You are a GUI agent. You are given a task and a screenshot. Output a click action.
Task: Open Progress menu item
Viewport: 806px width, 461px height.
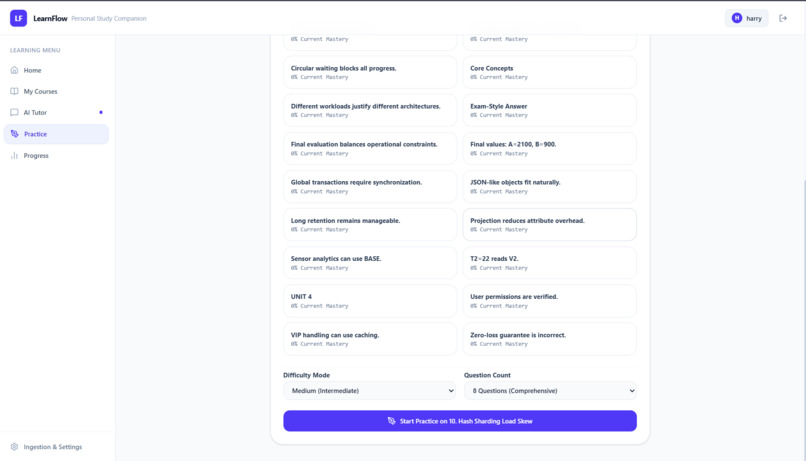click(x=56, y=155)
